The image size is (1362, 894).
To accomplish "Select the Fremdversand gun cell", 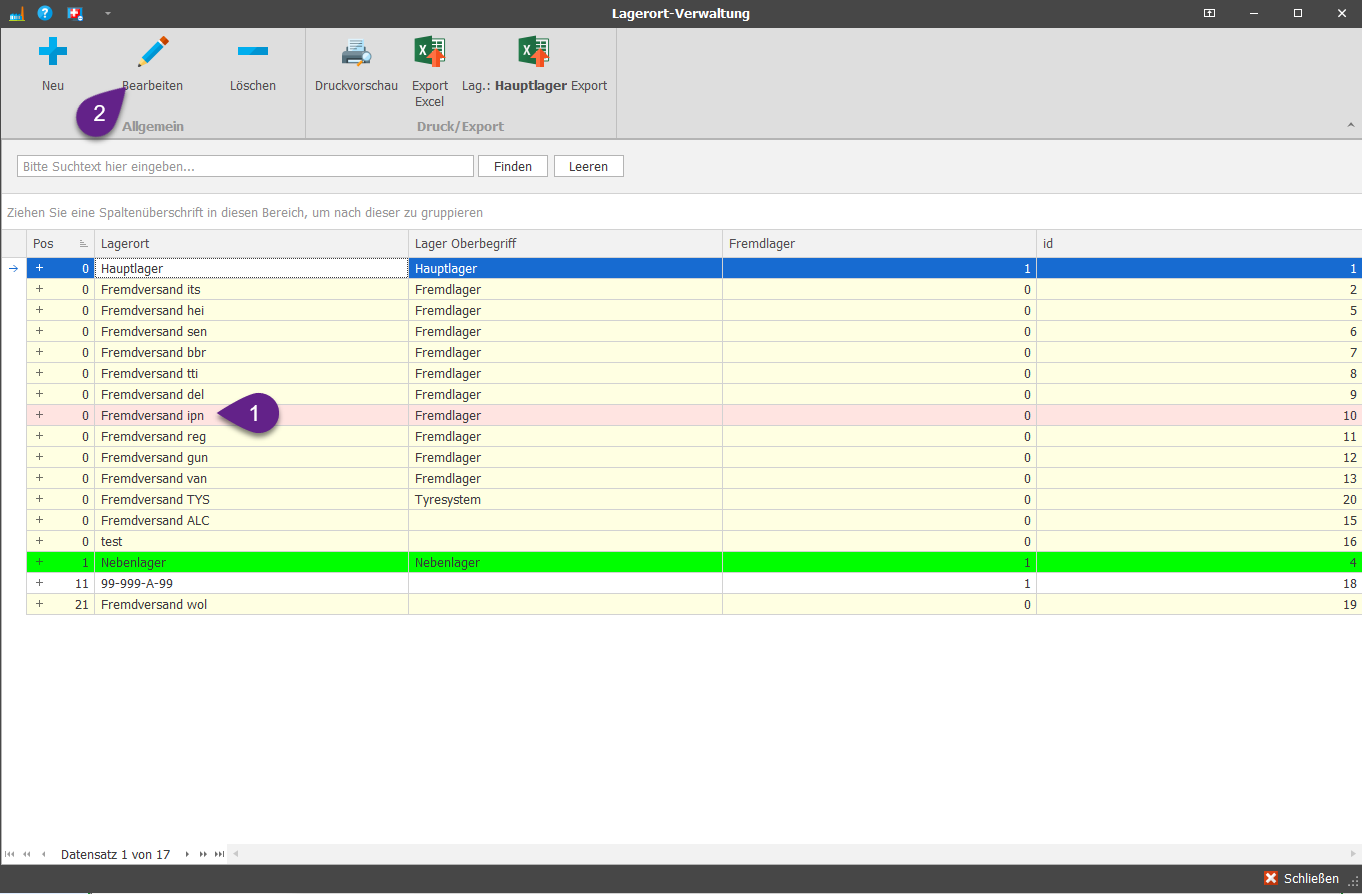I will 251,457.
